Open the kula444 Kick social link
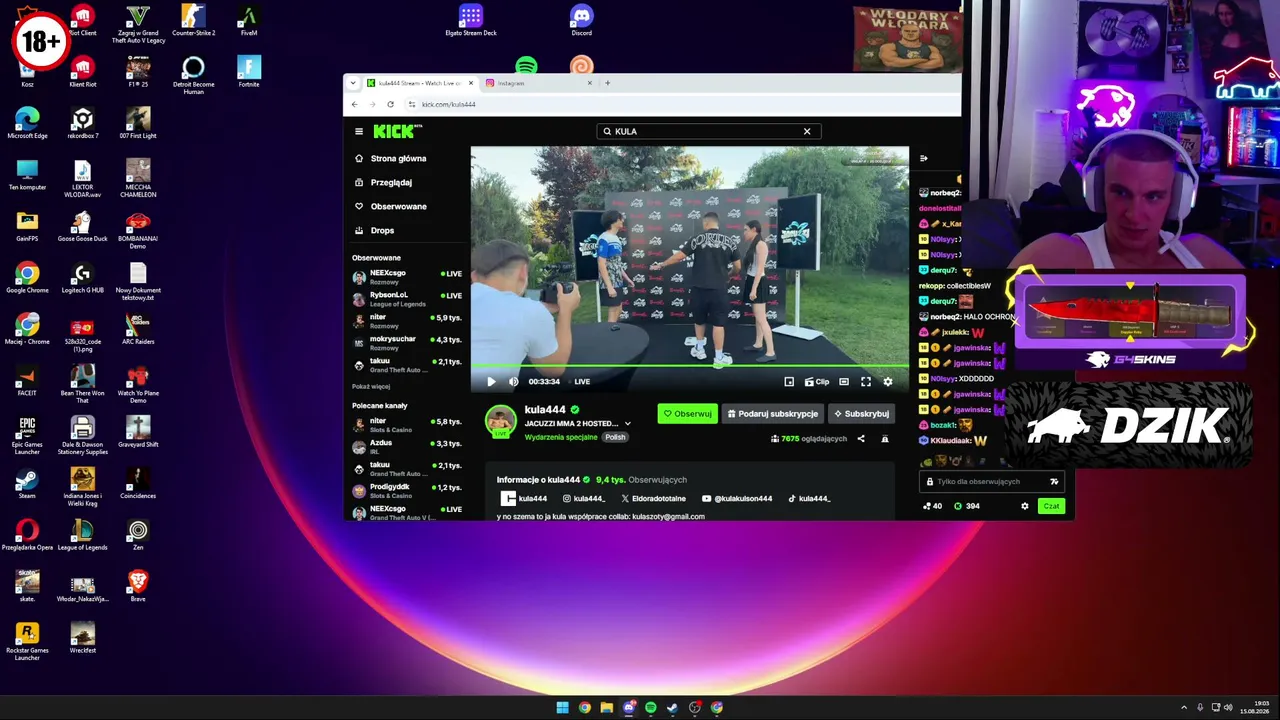The height and width of the screenshot is (720, 1280). [x=524, y=498]
